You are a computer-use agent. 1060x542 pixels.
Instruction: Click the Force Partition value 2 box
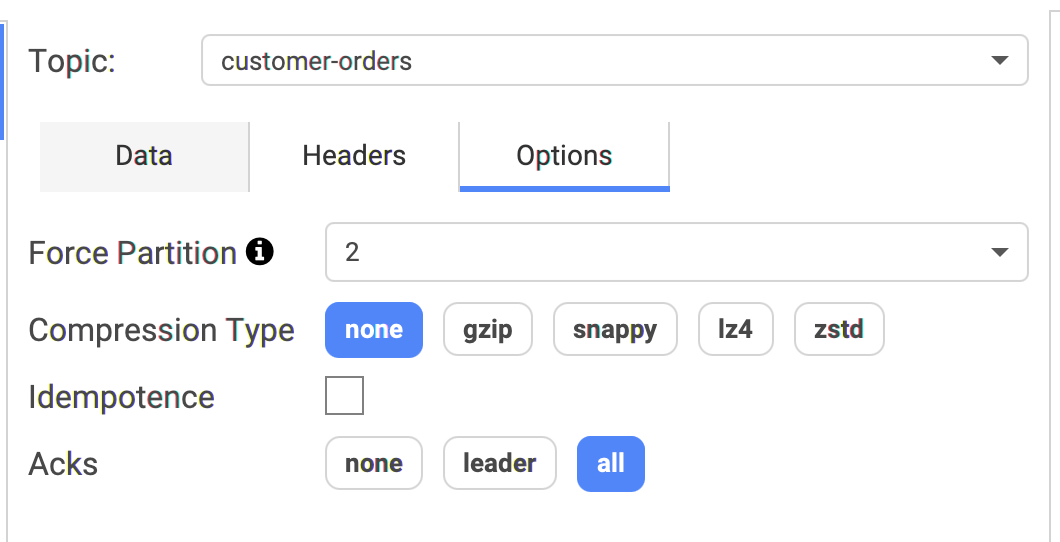(677, 252)
